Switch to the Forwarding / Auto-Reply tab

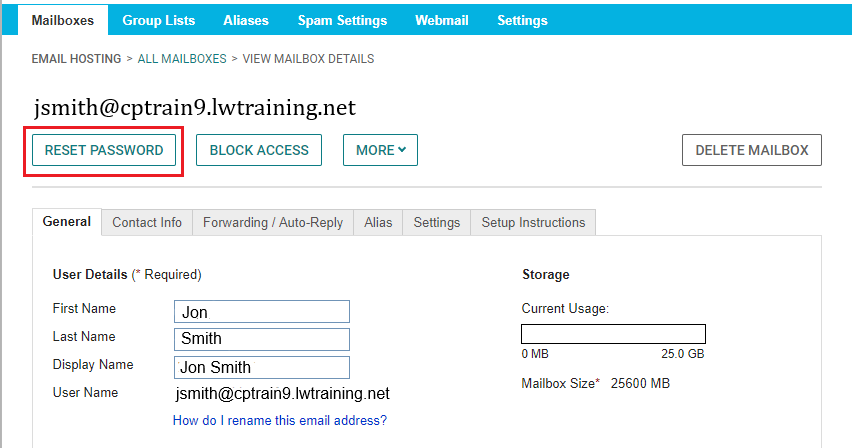coord(273,222)
